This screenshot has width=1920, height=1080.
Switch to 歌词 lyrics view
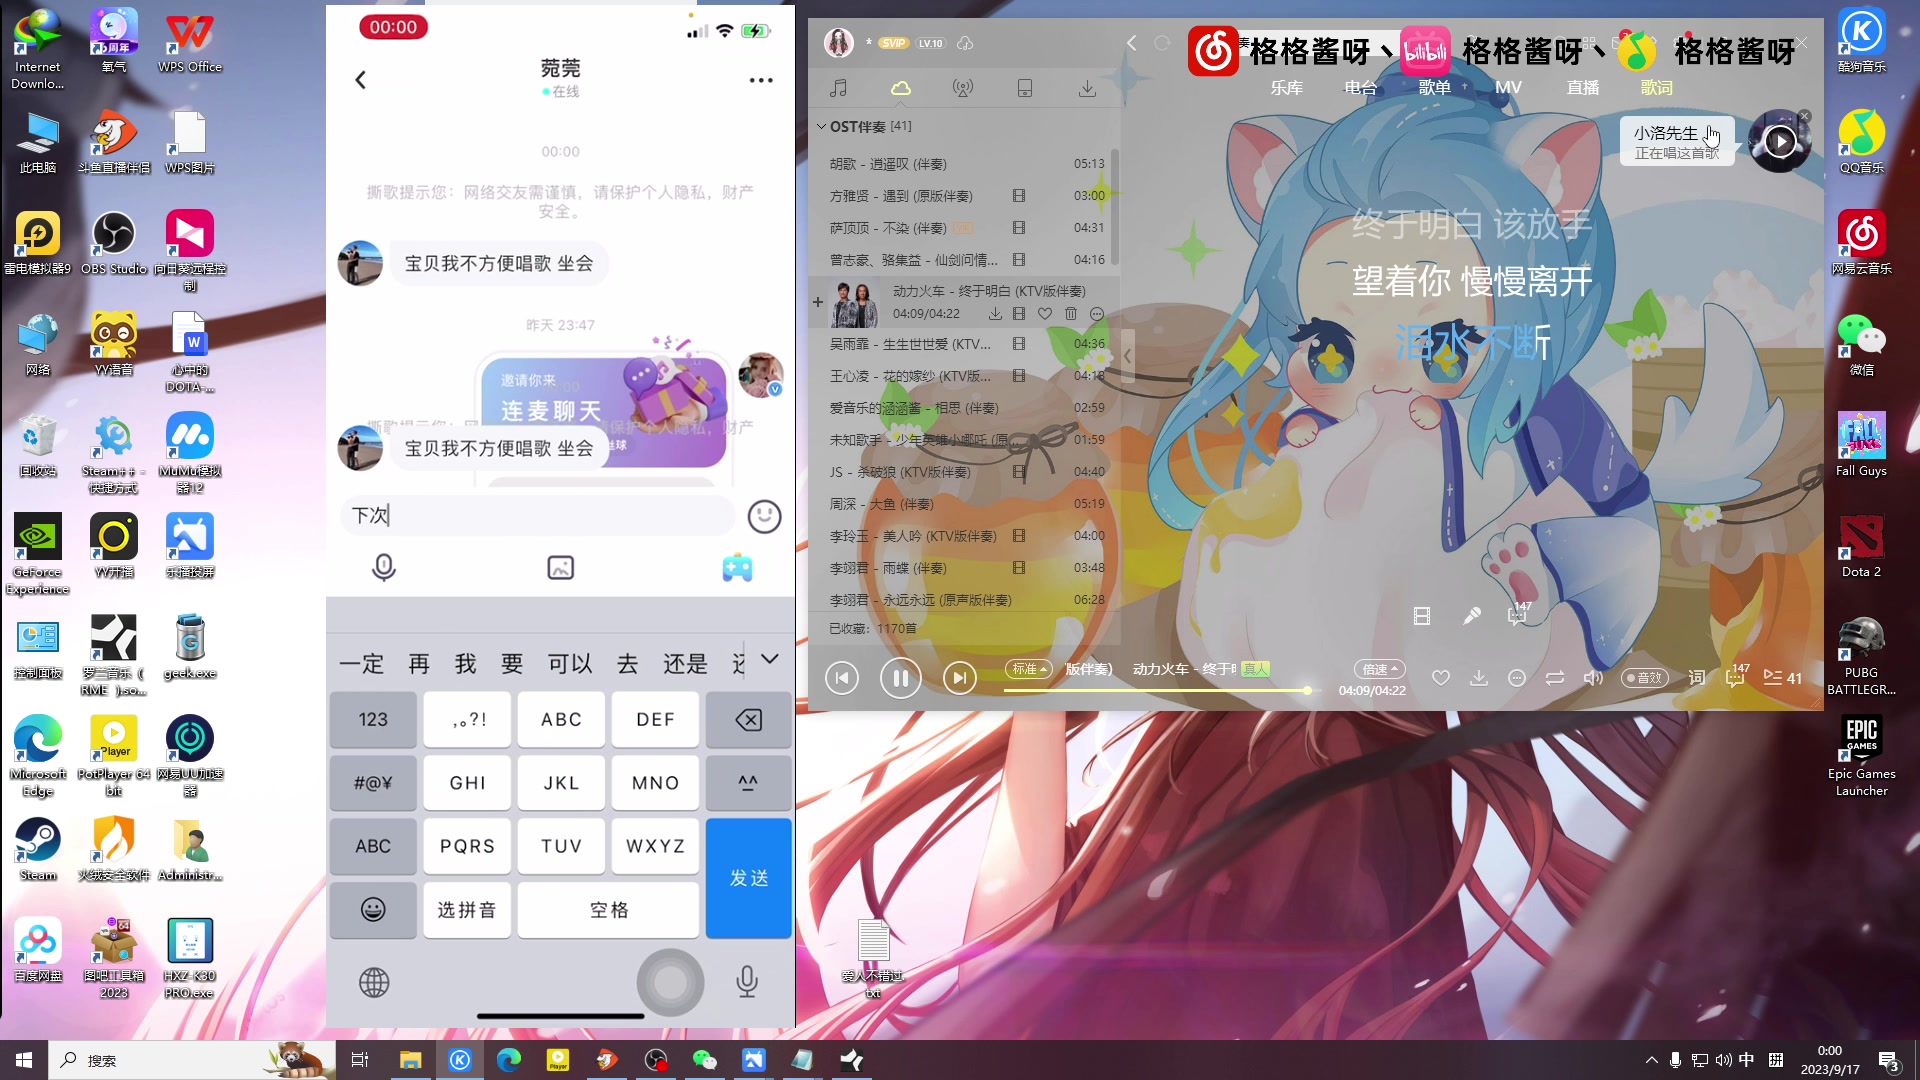click(x=1656, y=88)
